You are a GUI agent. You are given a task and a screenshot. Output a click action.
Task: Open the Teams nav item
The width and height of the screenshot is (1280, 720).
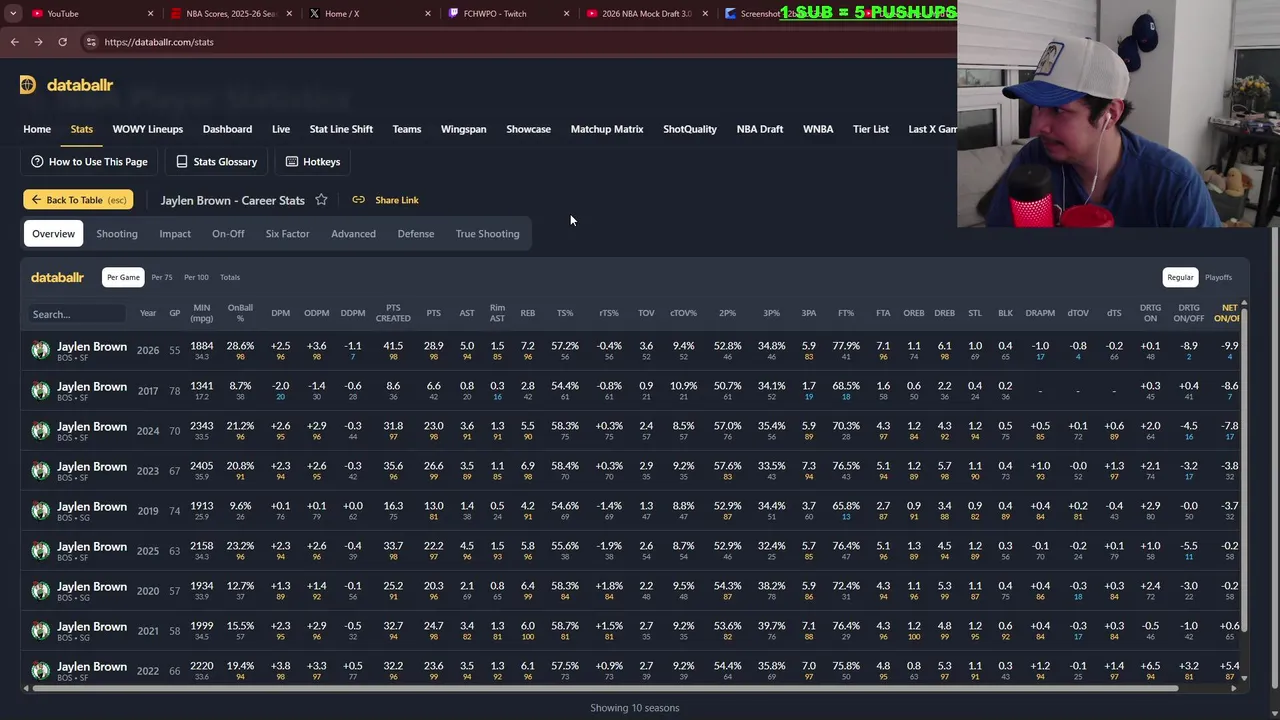407,129
